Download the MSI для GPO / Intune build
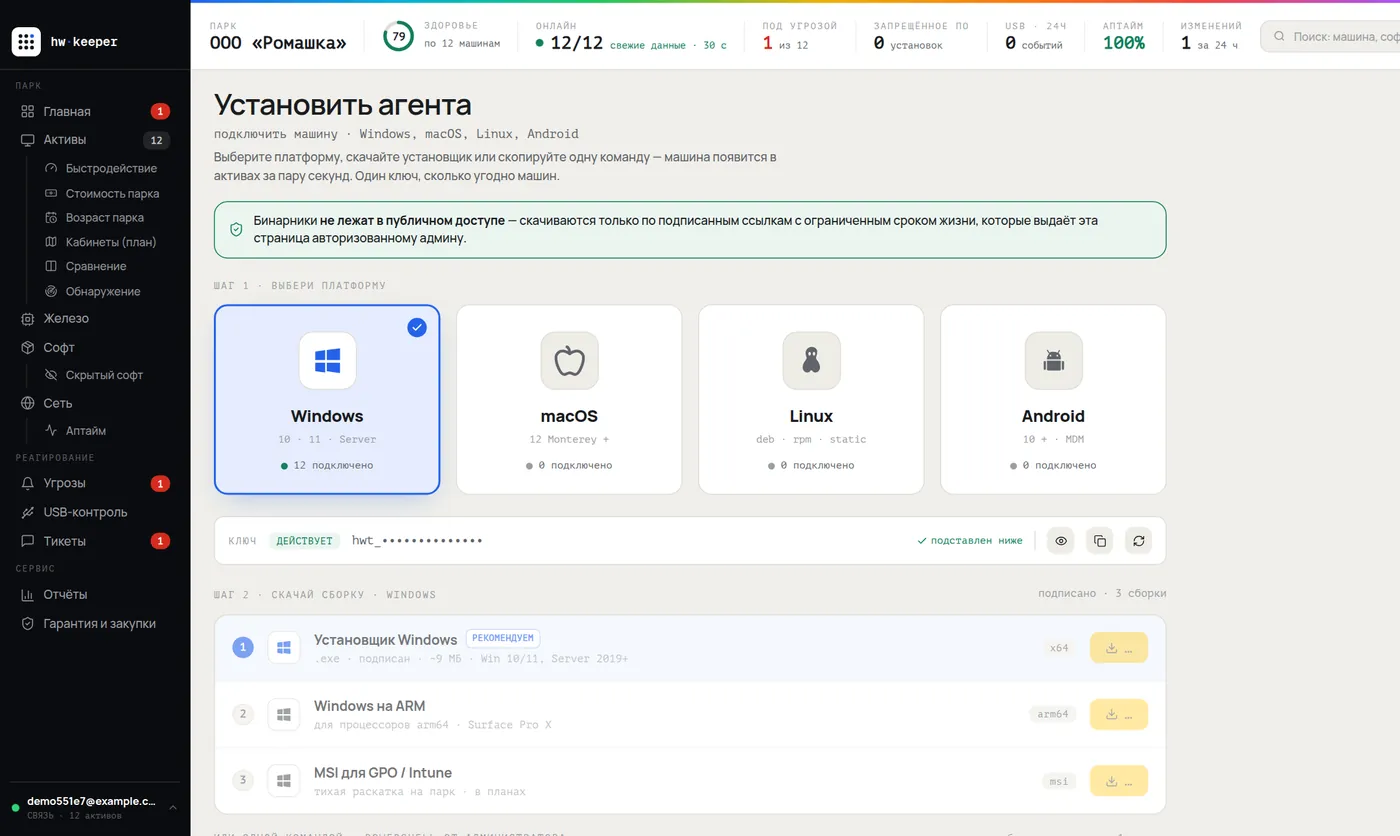 1119,781
